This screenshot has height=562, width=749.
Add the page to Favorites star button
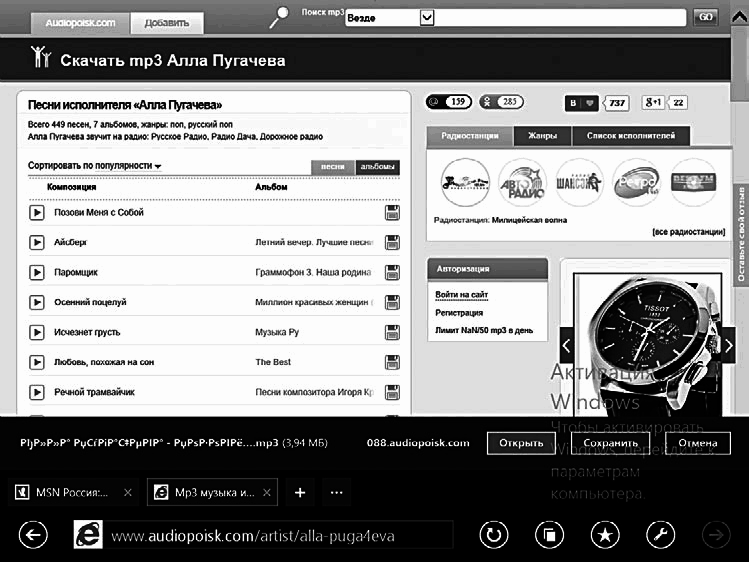point(605,535)
